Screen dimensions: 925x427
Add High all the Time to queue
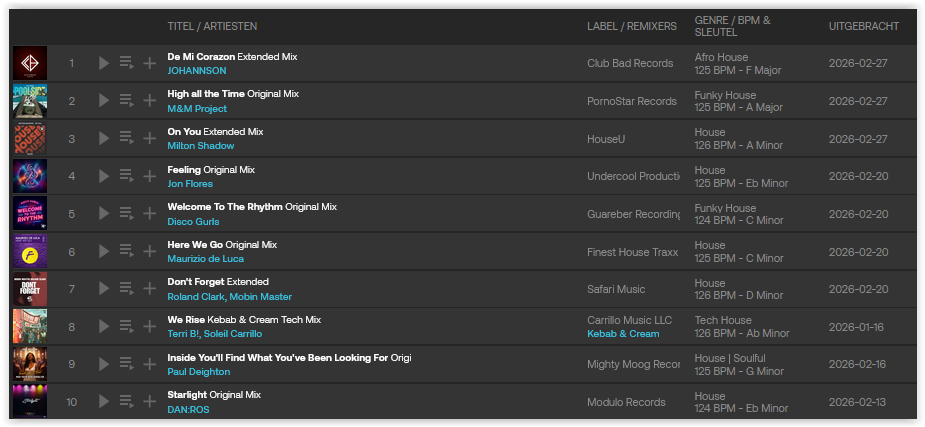[126, 101]
